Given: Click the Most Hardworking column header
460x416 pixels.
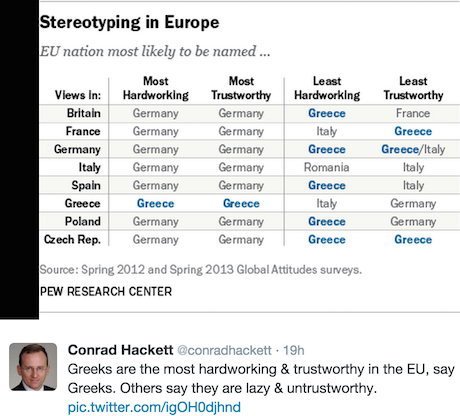Looking at the screenshot, I should [156, 88].
